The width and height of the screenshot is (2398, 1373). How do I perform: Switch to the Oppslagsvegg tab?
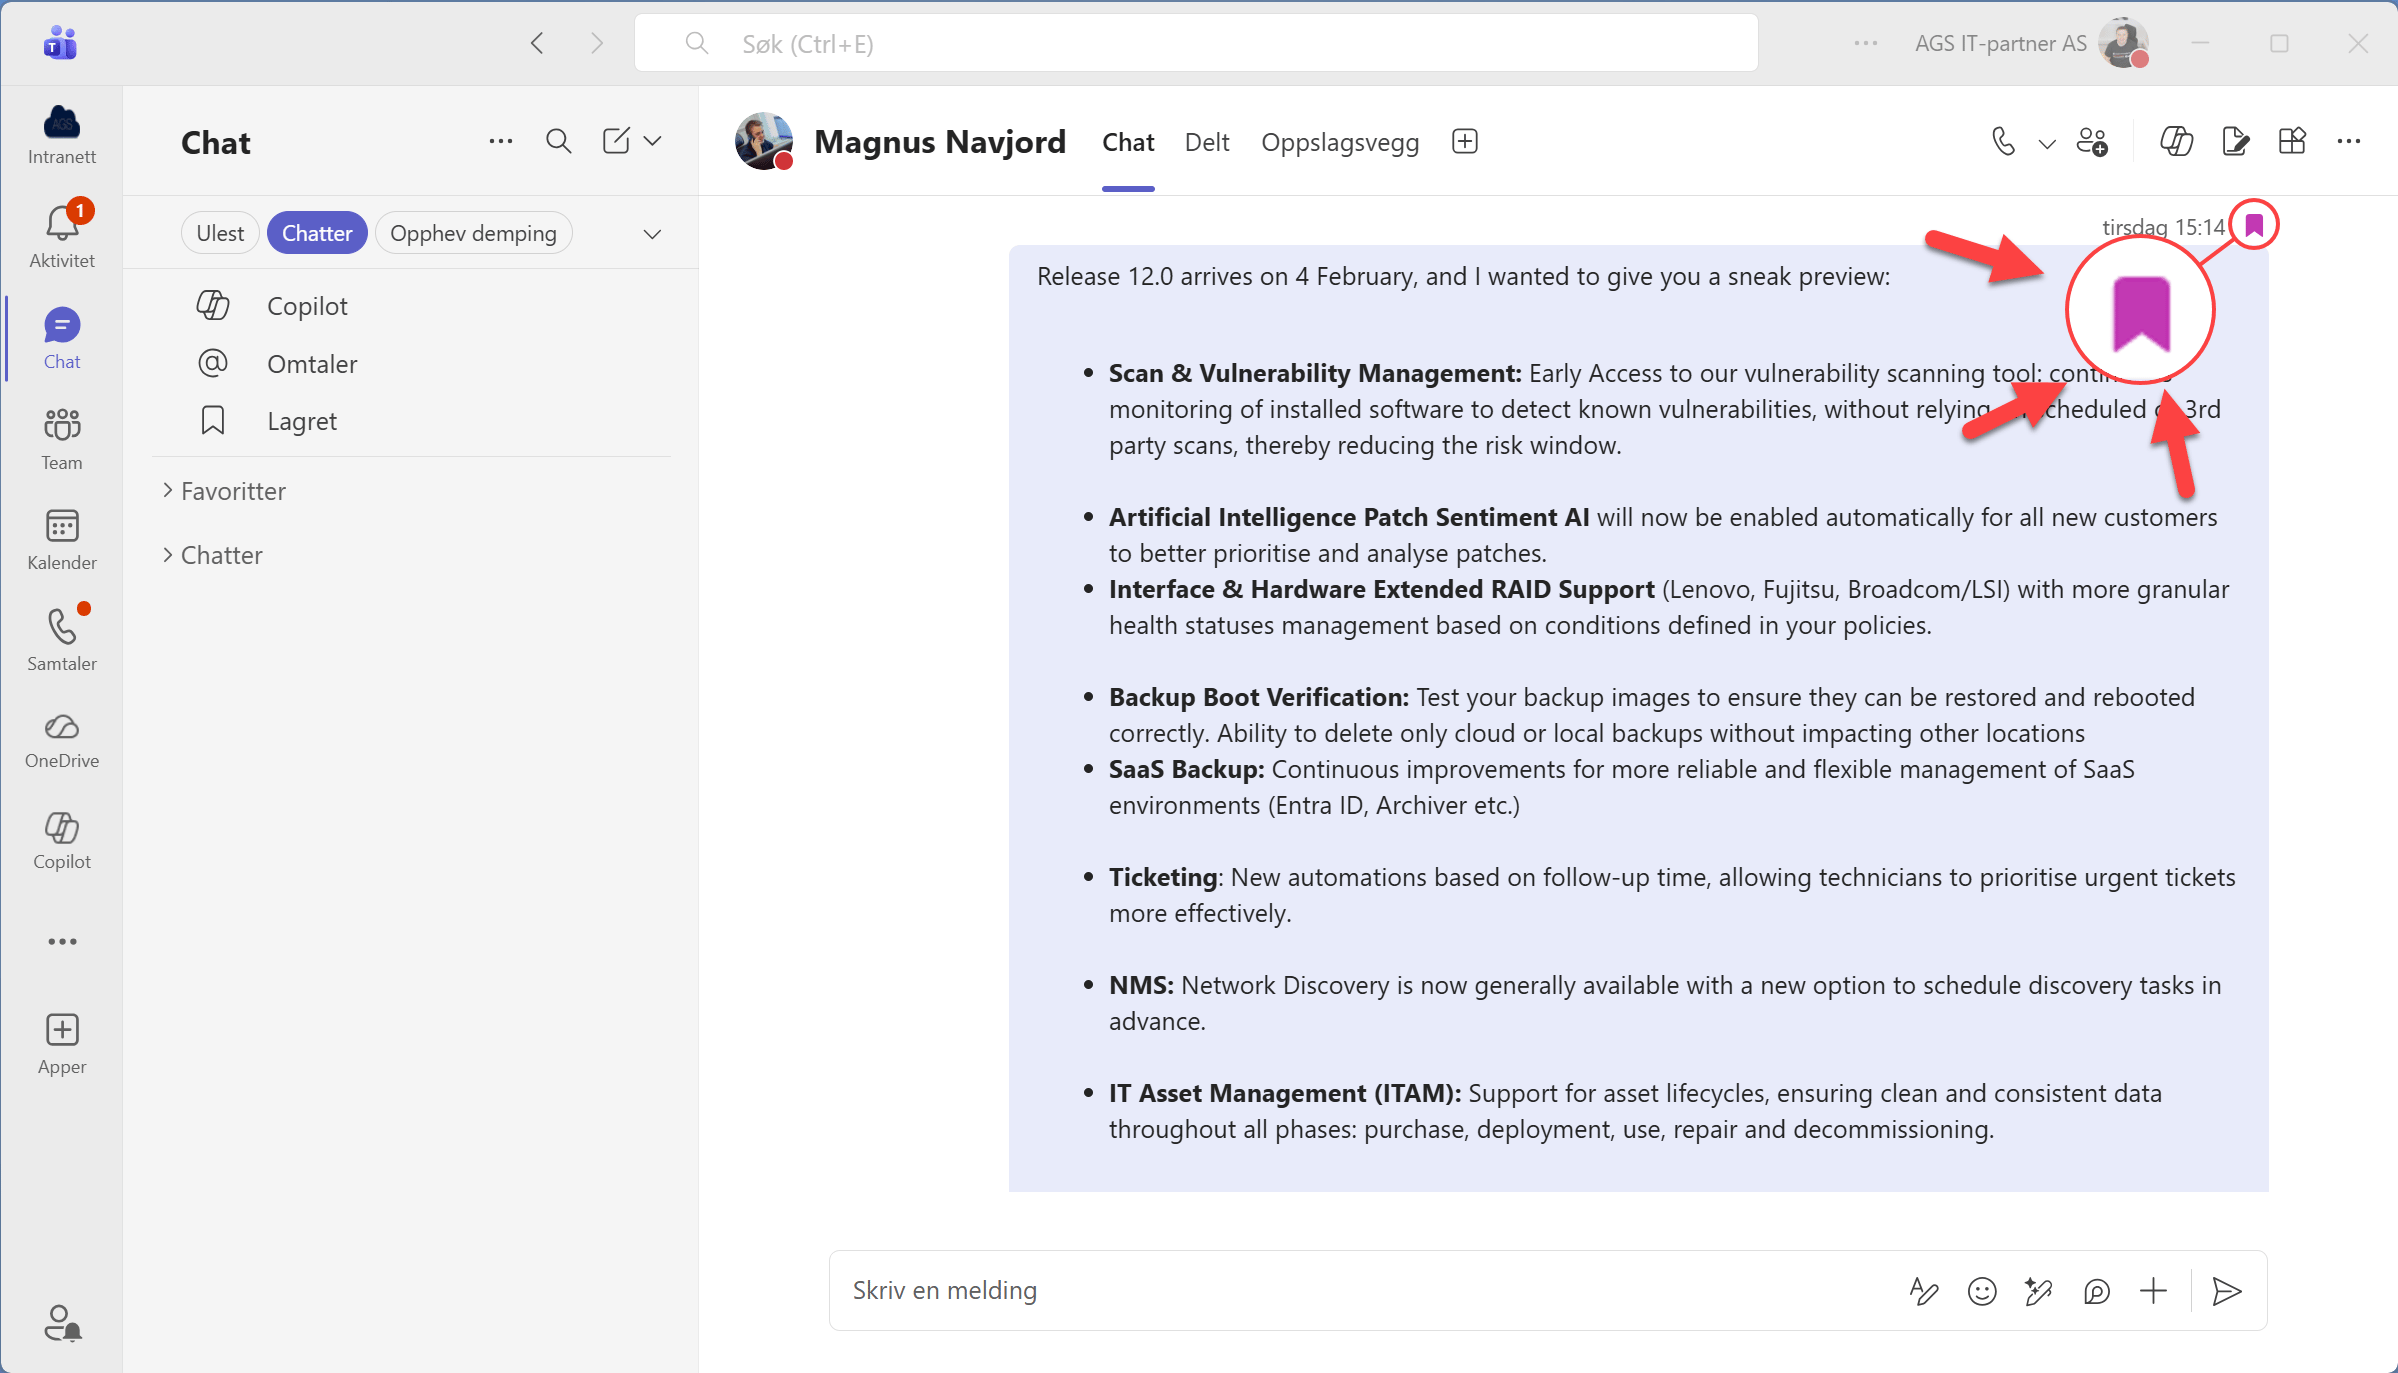click(1339, 142)
